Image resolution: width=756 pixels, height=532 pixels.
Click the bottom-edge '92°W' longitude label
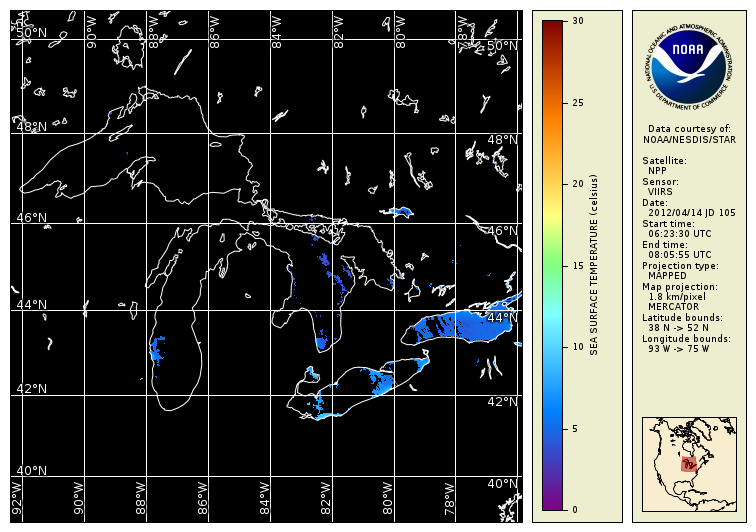[16, 498]
